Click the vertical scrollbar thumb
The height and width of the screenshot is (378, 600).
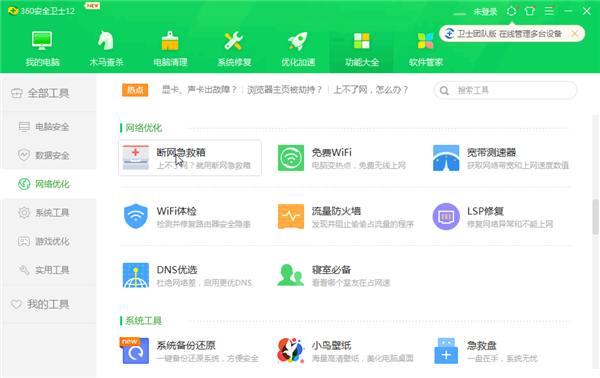[596, 217]
